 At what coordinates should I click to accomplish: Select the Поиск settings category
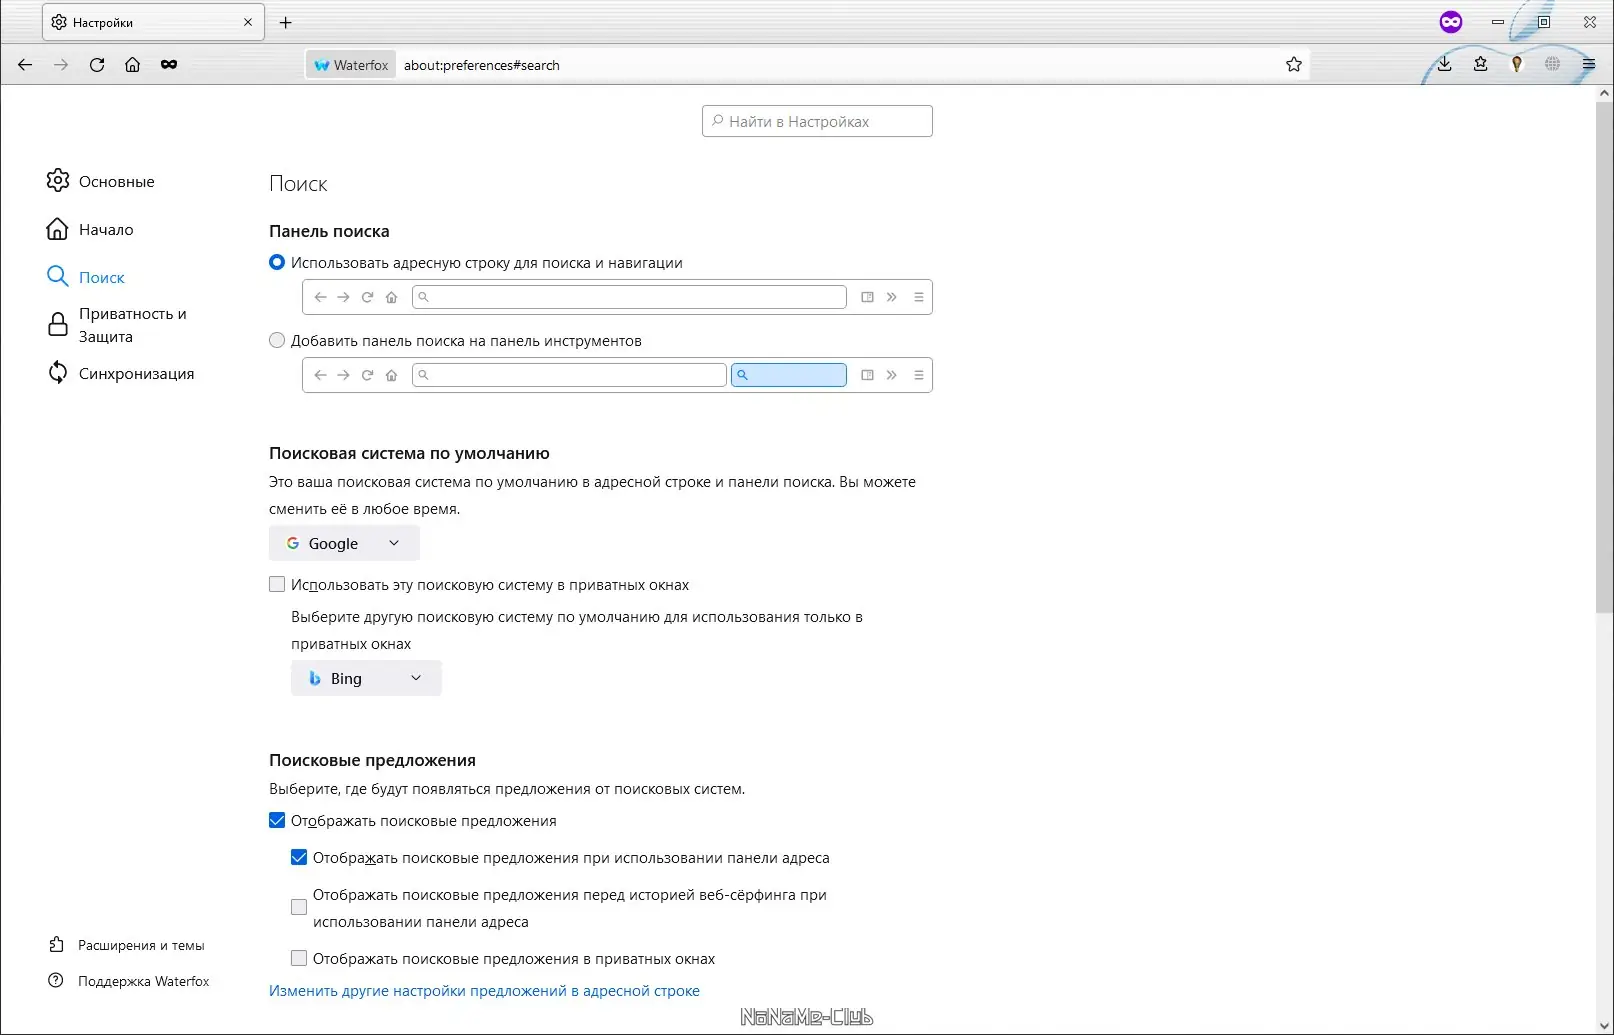pos(86,277)
